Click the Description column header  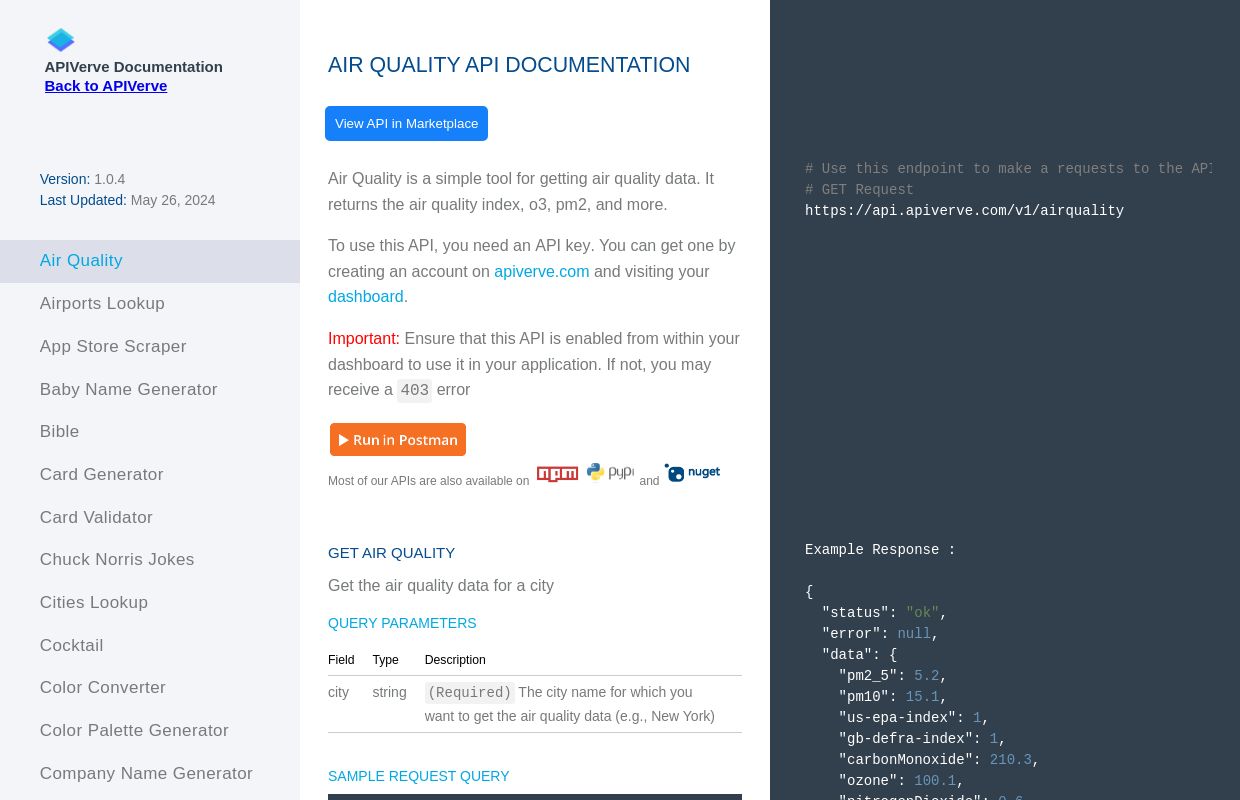coord(455,660)
